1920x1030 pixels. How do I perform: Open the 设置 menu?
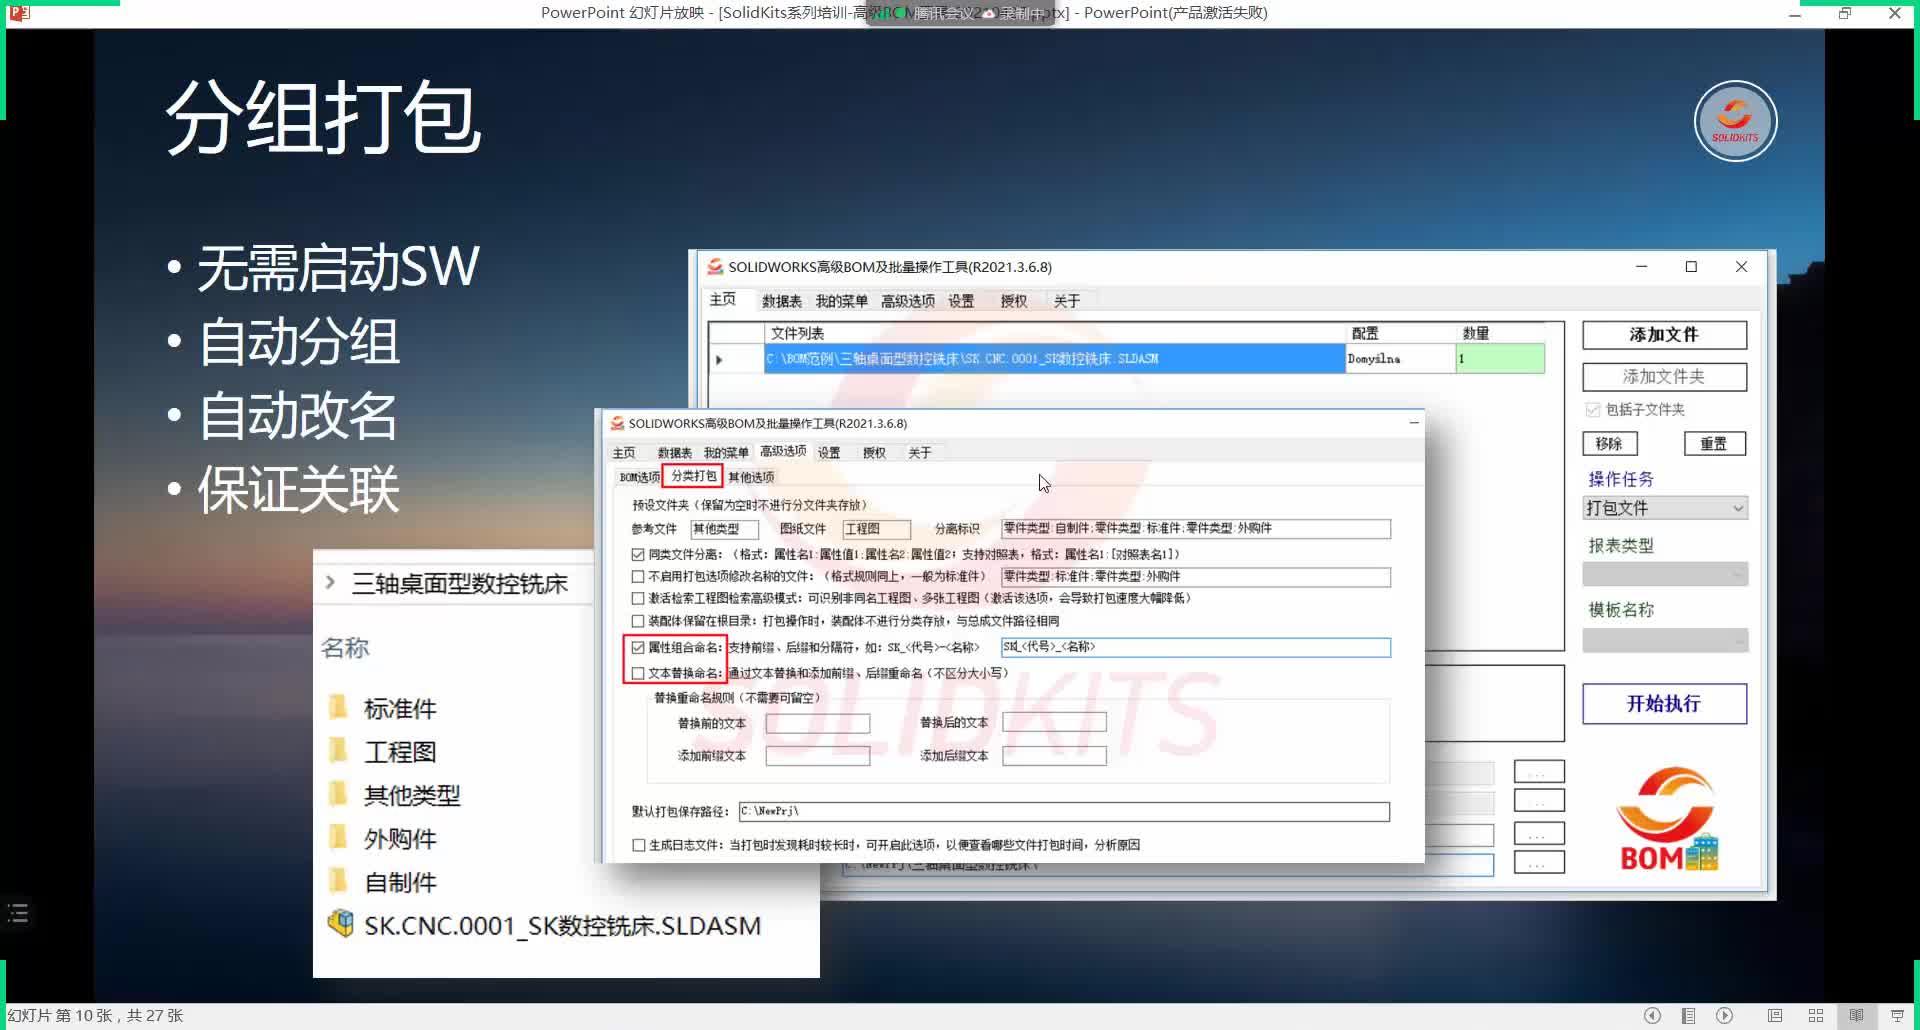click(829, 452)
